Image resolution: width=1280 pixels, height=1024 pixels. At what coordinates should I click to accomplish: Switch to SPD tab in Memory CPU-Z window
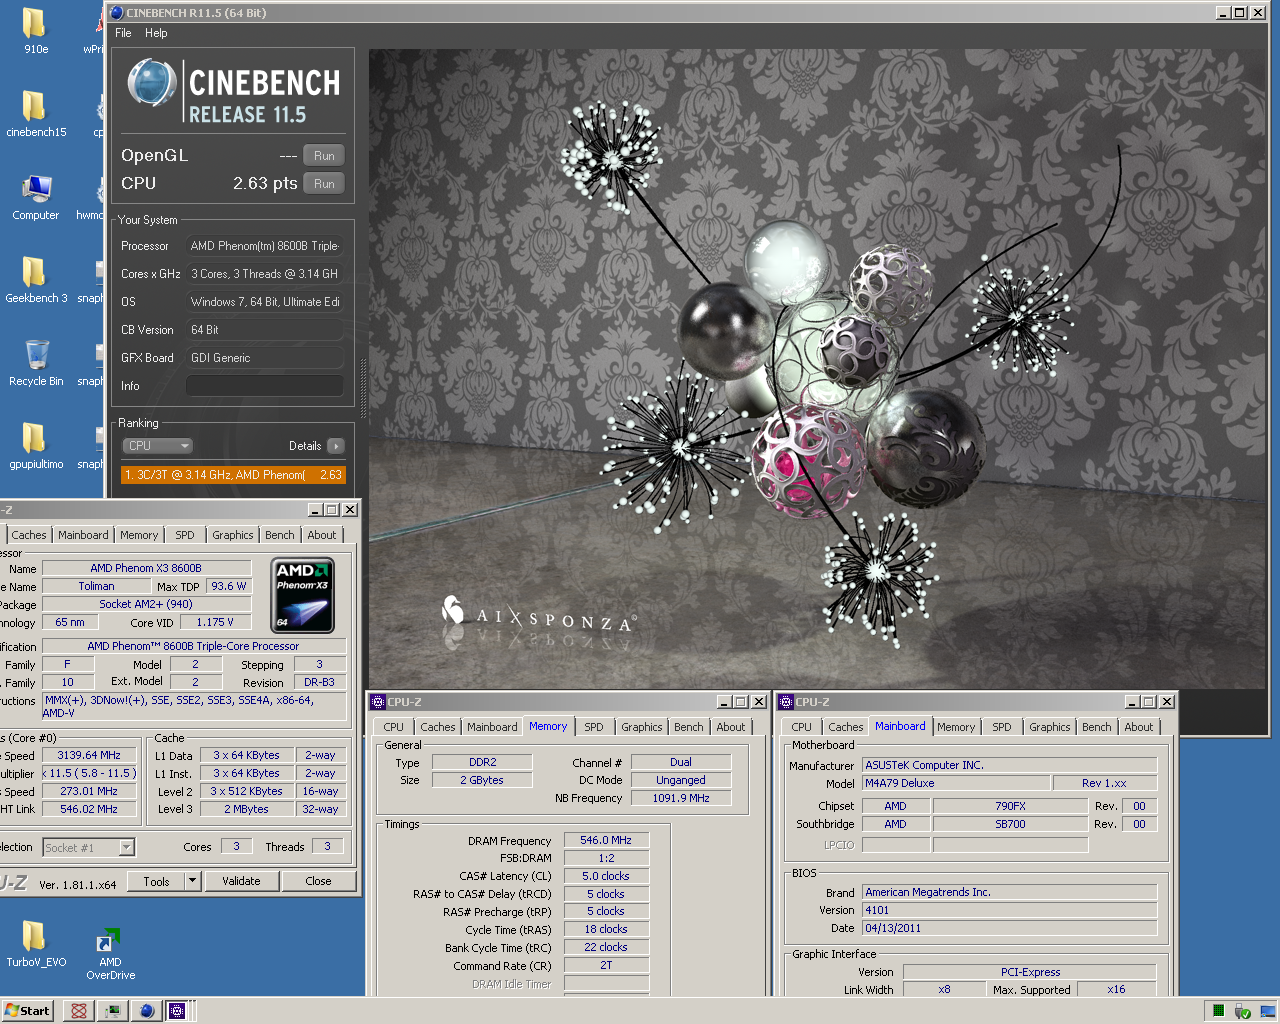pos(593,727)
